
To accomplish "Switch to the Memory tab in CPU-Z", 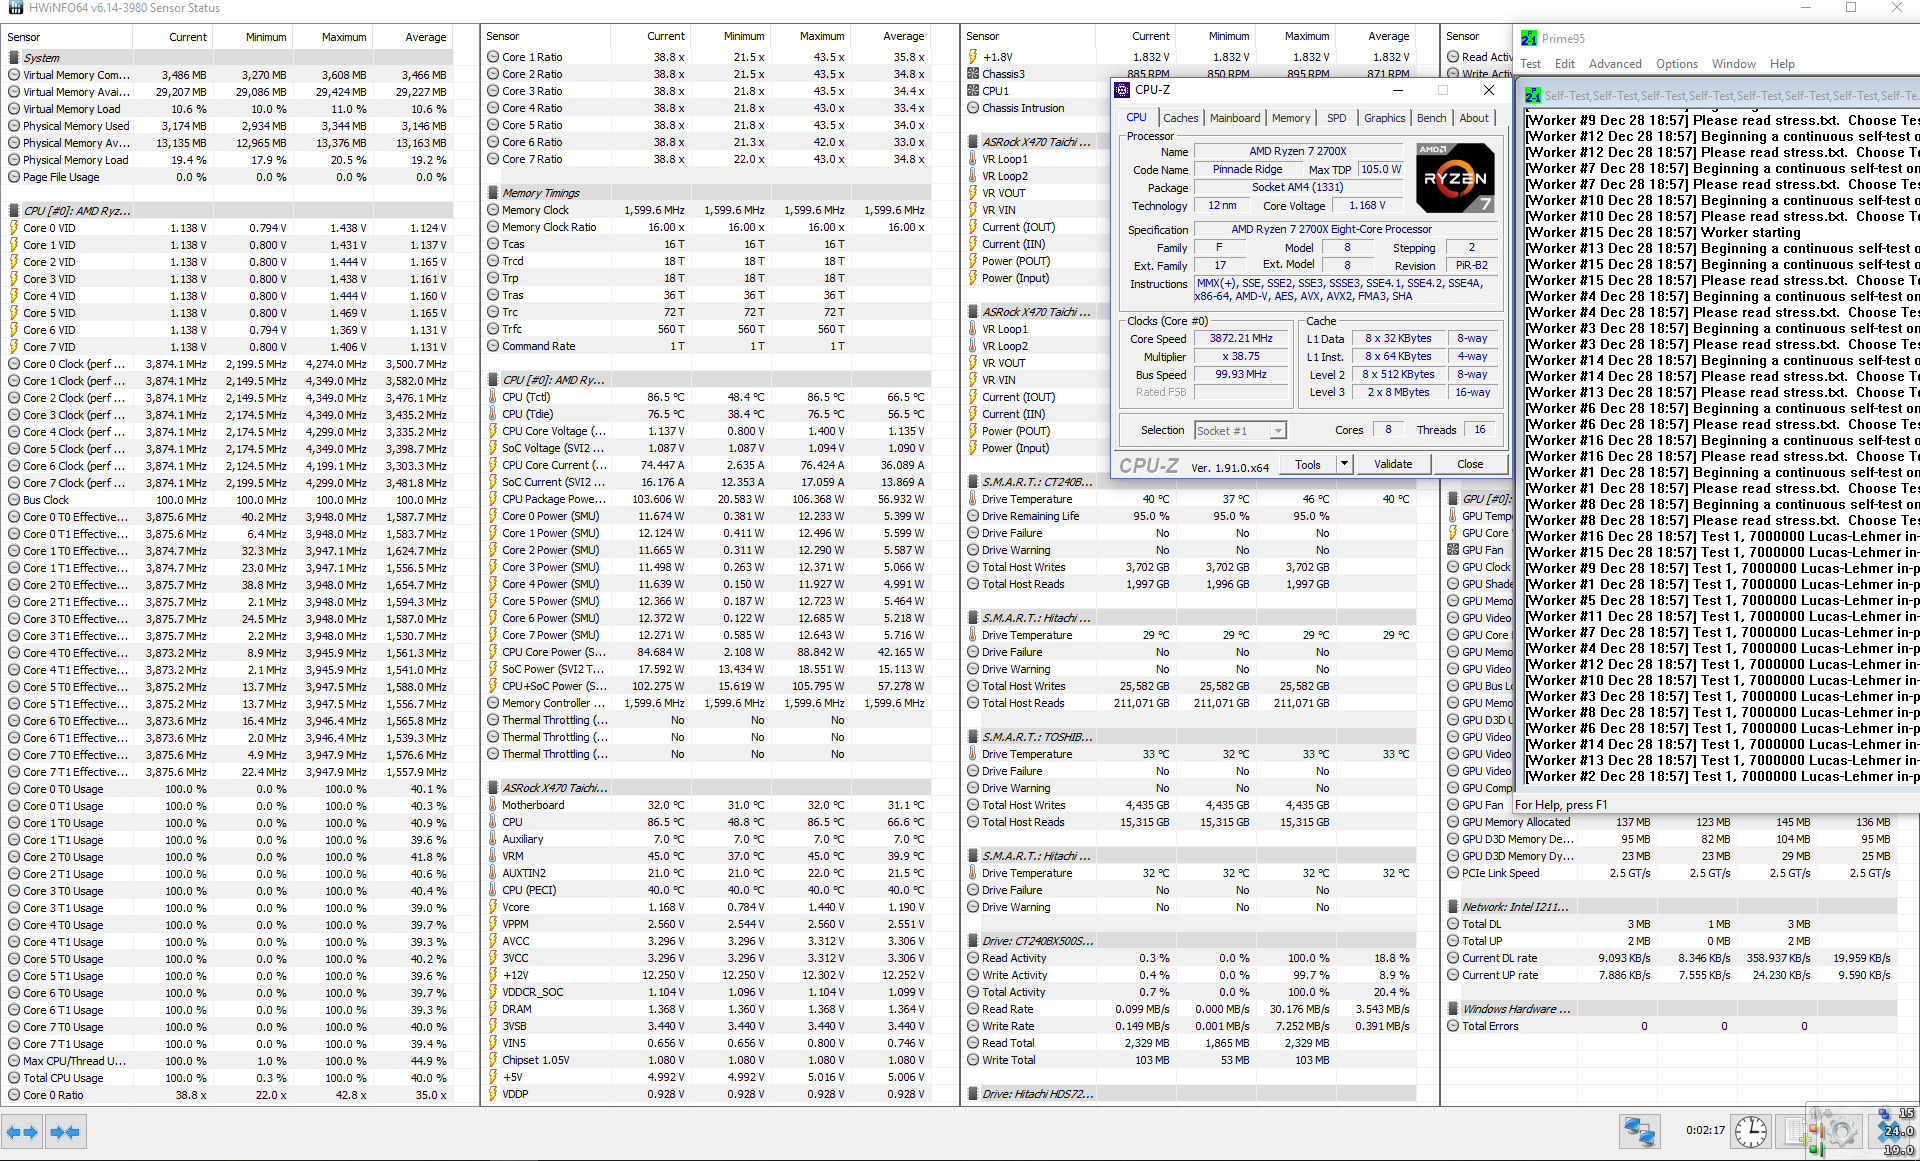I will pyautogui.click(x=1290, y=118).
